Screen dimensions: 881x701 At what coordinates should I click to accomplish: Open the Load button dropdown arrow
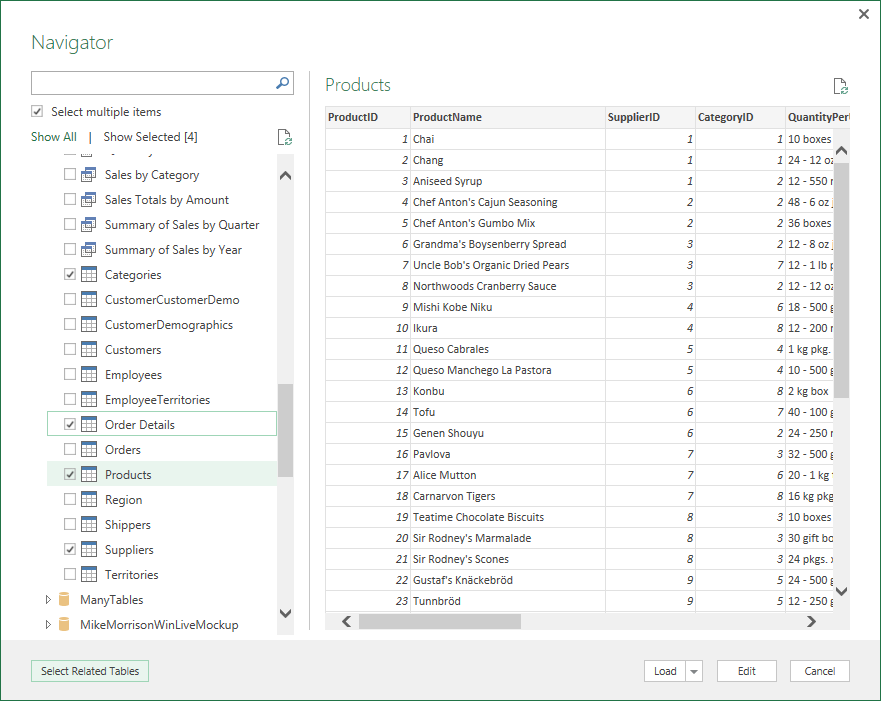pos(695,672)
